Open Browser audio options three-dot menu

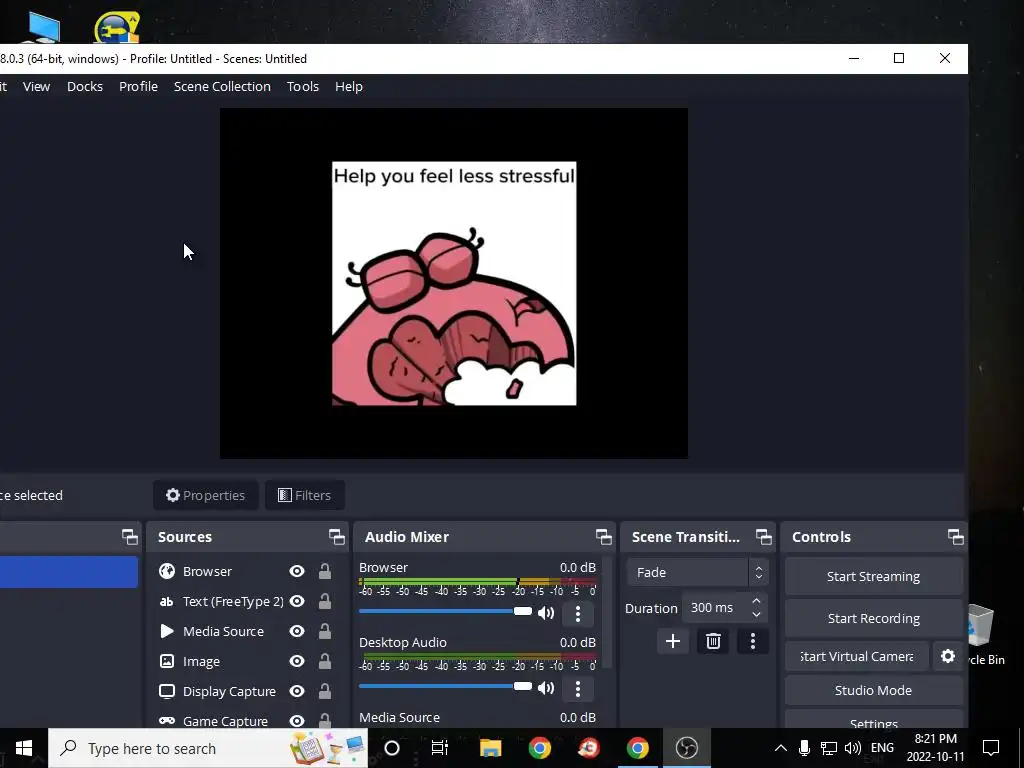pos(577,613)
